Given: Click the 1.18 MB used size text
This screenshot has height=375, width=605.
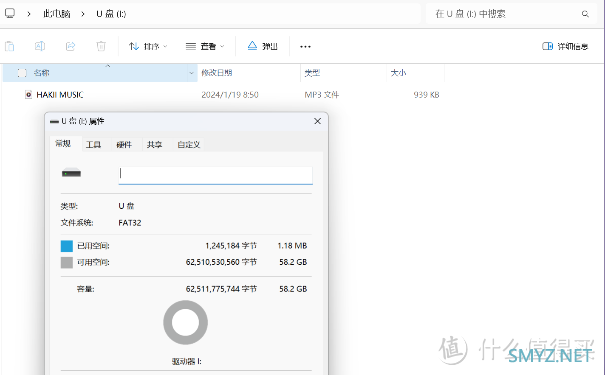Looking at the screenshot, I should [292, 246].
